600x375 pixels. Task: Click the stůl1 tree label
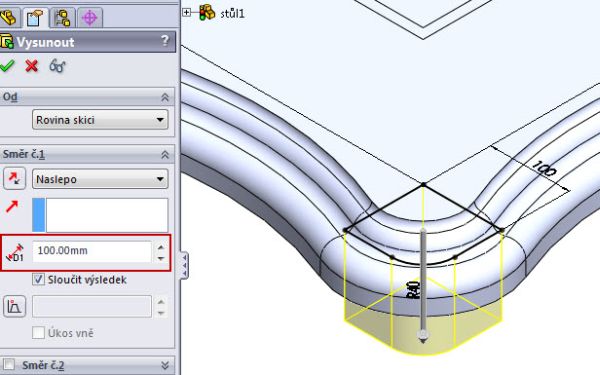point(232,13)
